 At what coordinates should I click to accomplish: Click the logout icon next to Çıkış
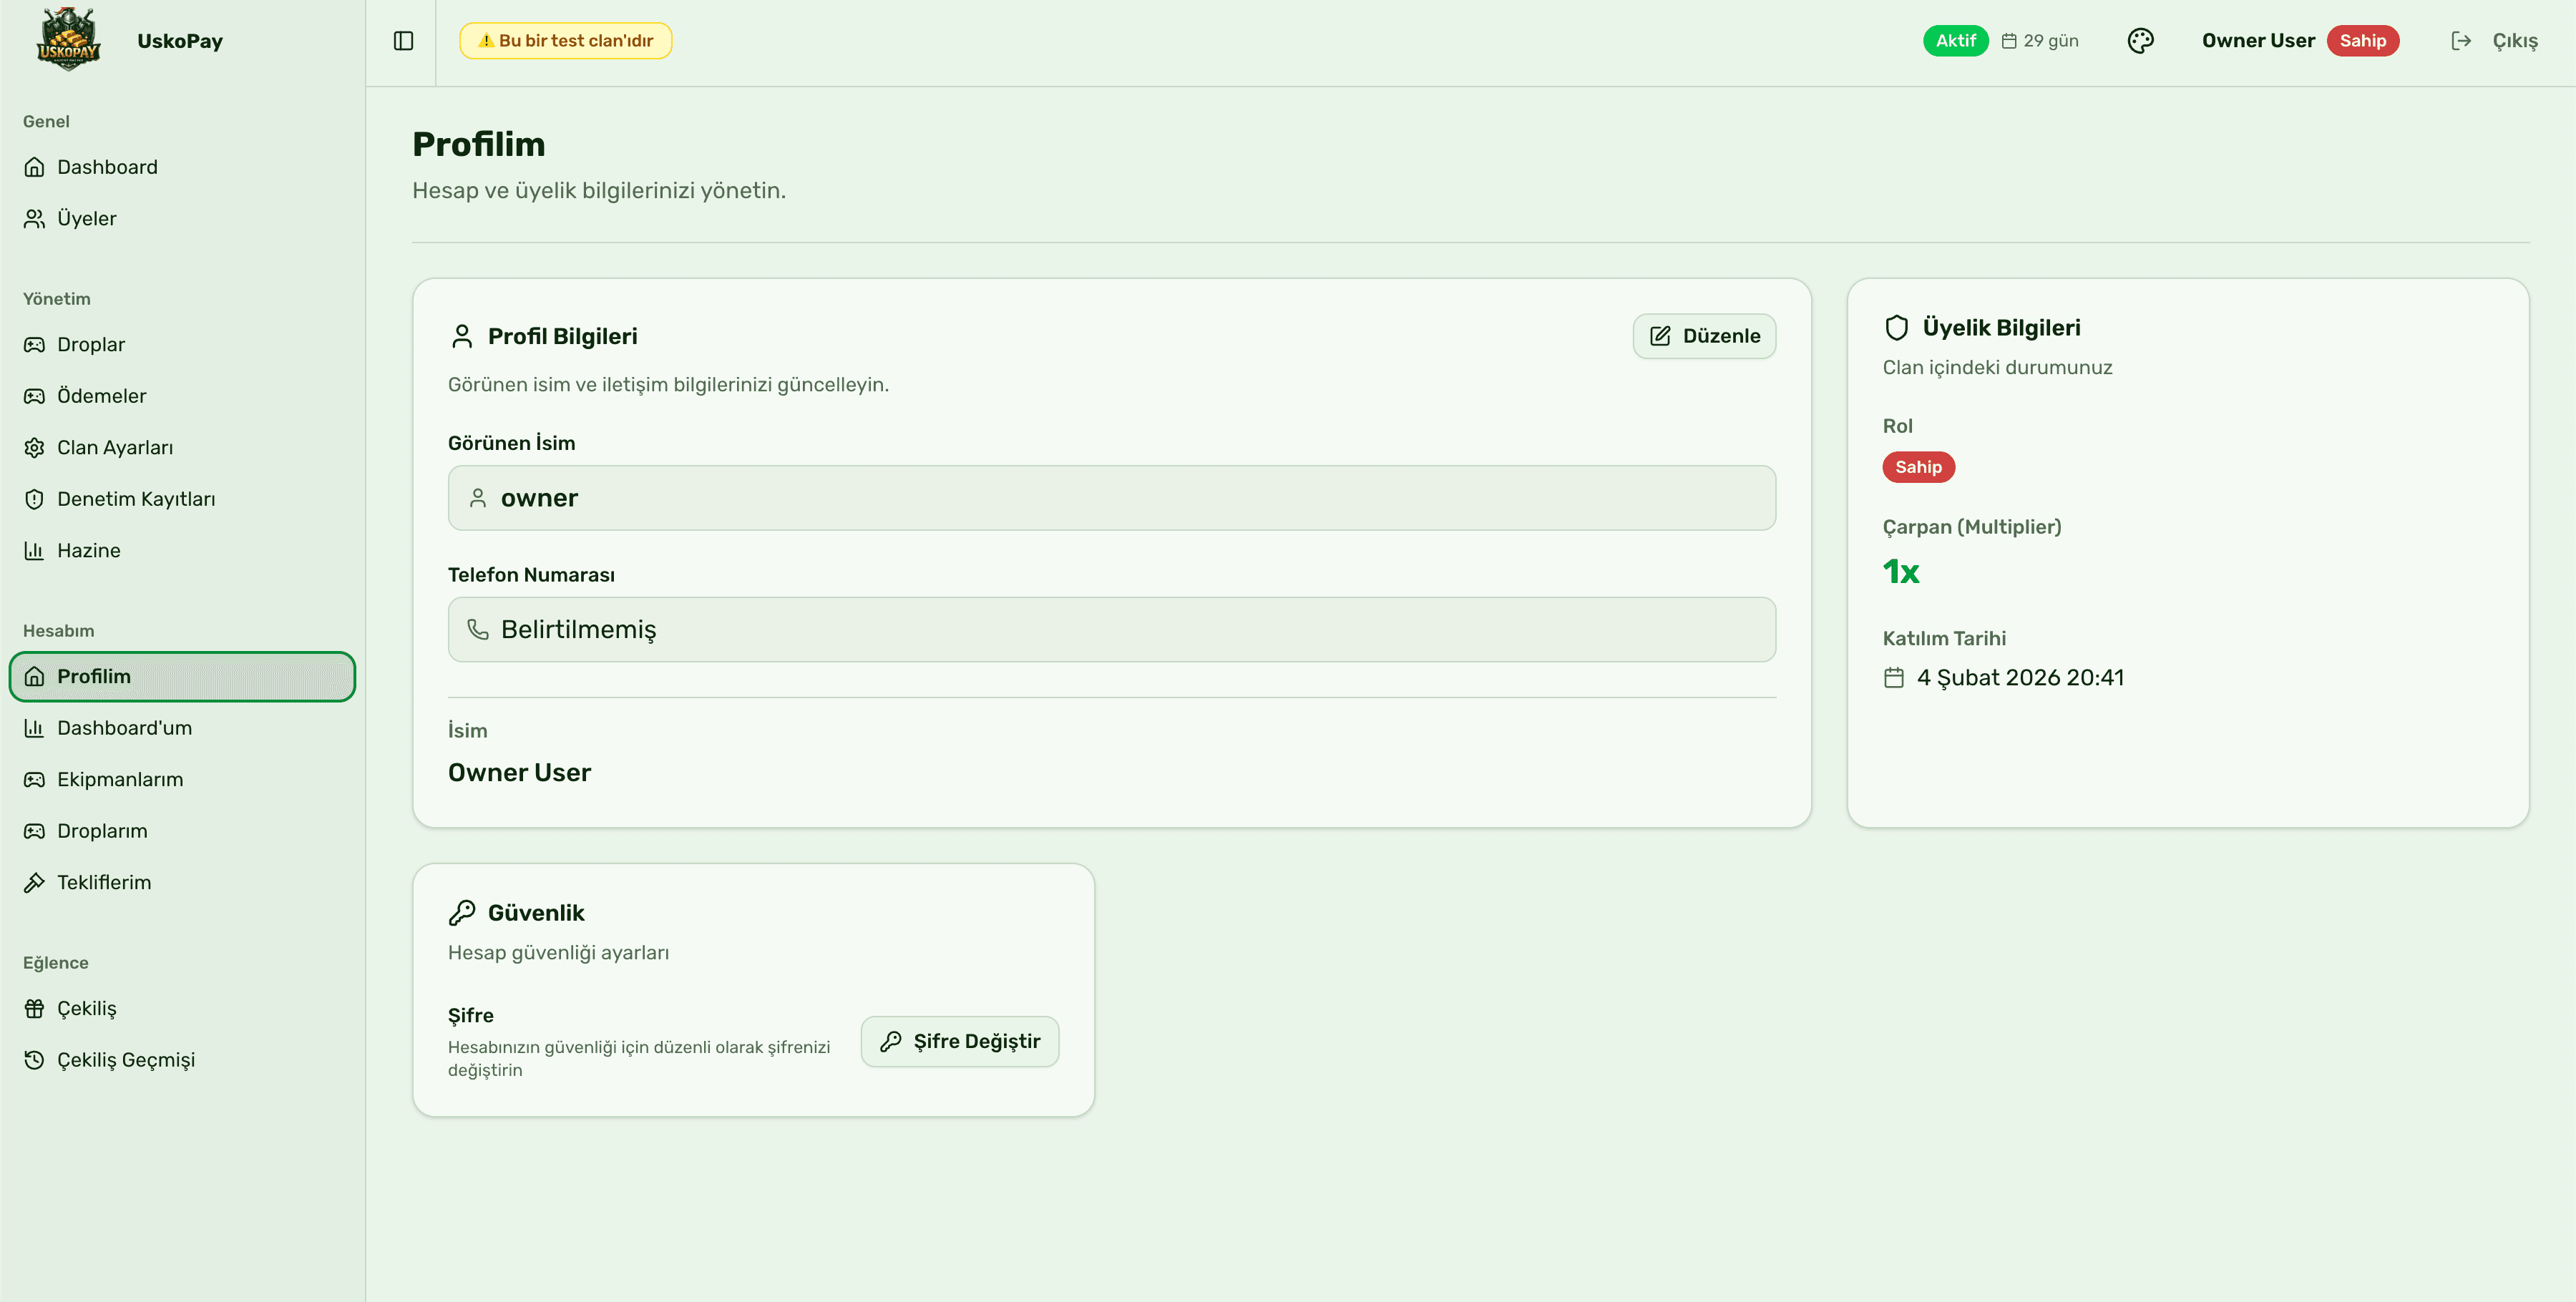pyautogui.click(x=2461, y=40)
